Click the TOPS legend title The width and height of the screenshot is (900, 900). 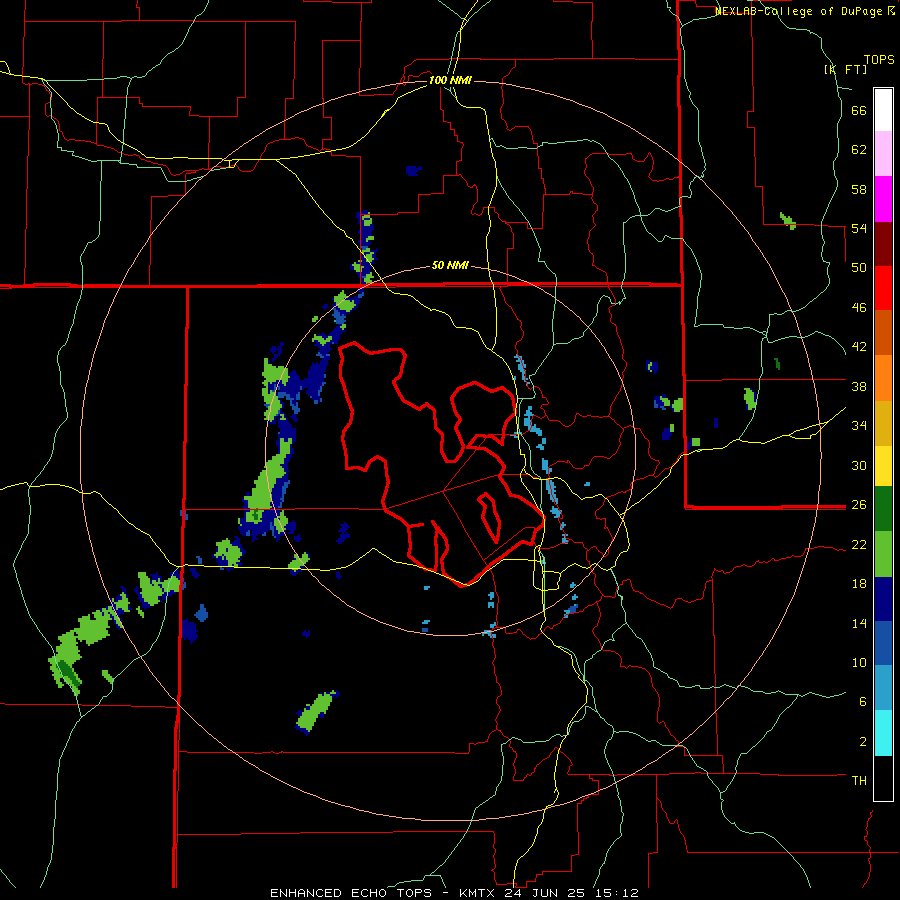pos(879,59)
